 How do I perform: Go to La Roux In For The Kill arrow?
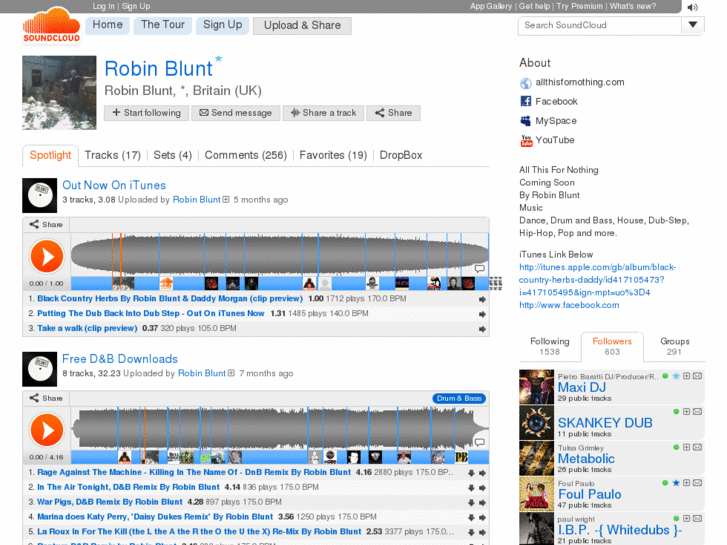(482, 532)
